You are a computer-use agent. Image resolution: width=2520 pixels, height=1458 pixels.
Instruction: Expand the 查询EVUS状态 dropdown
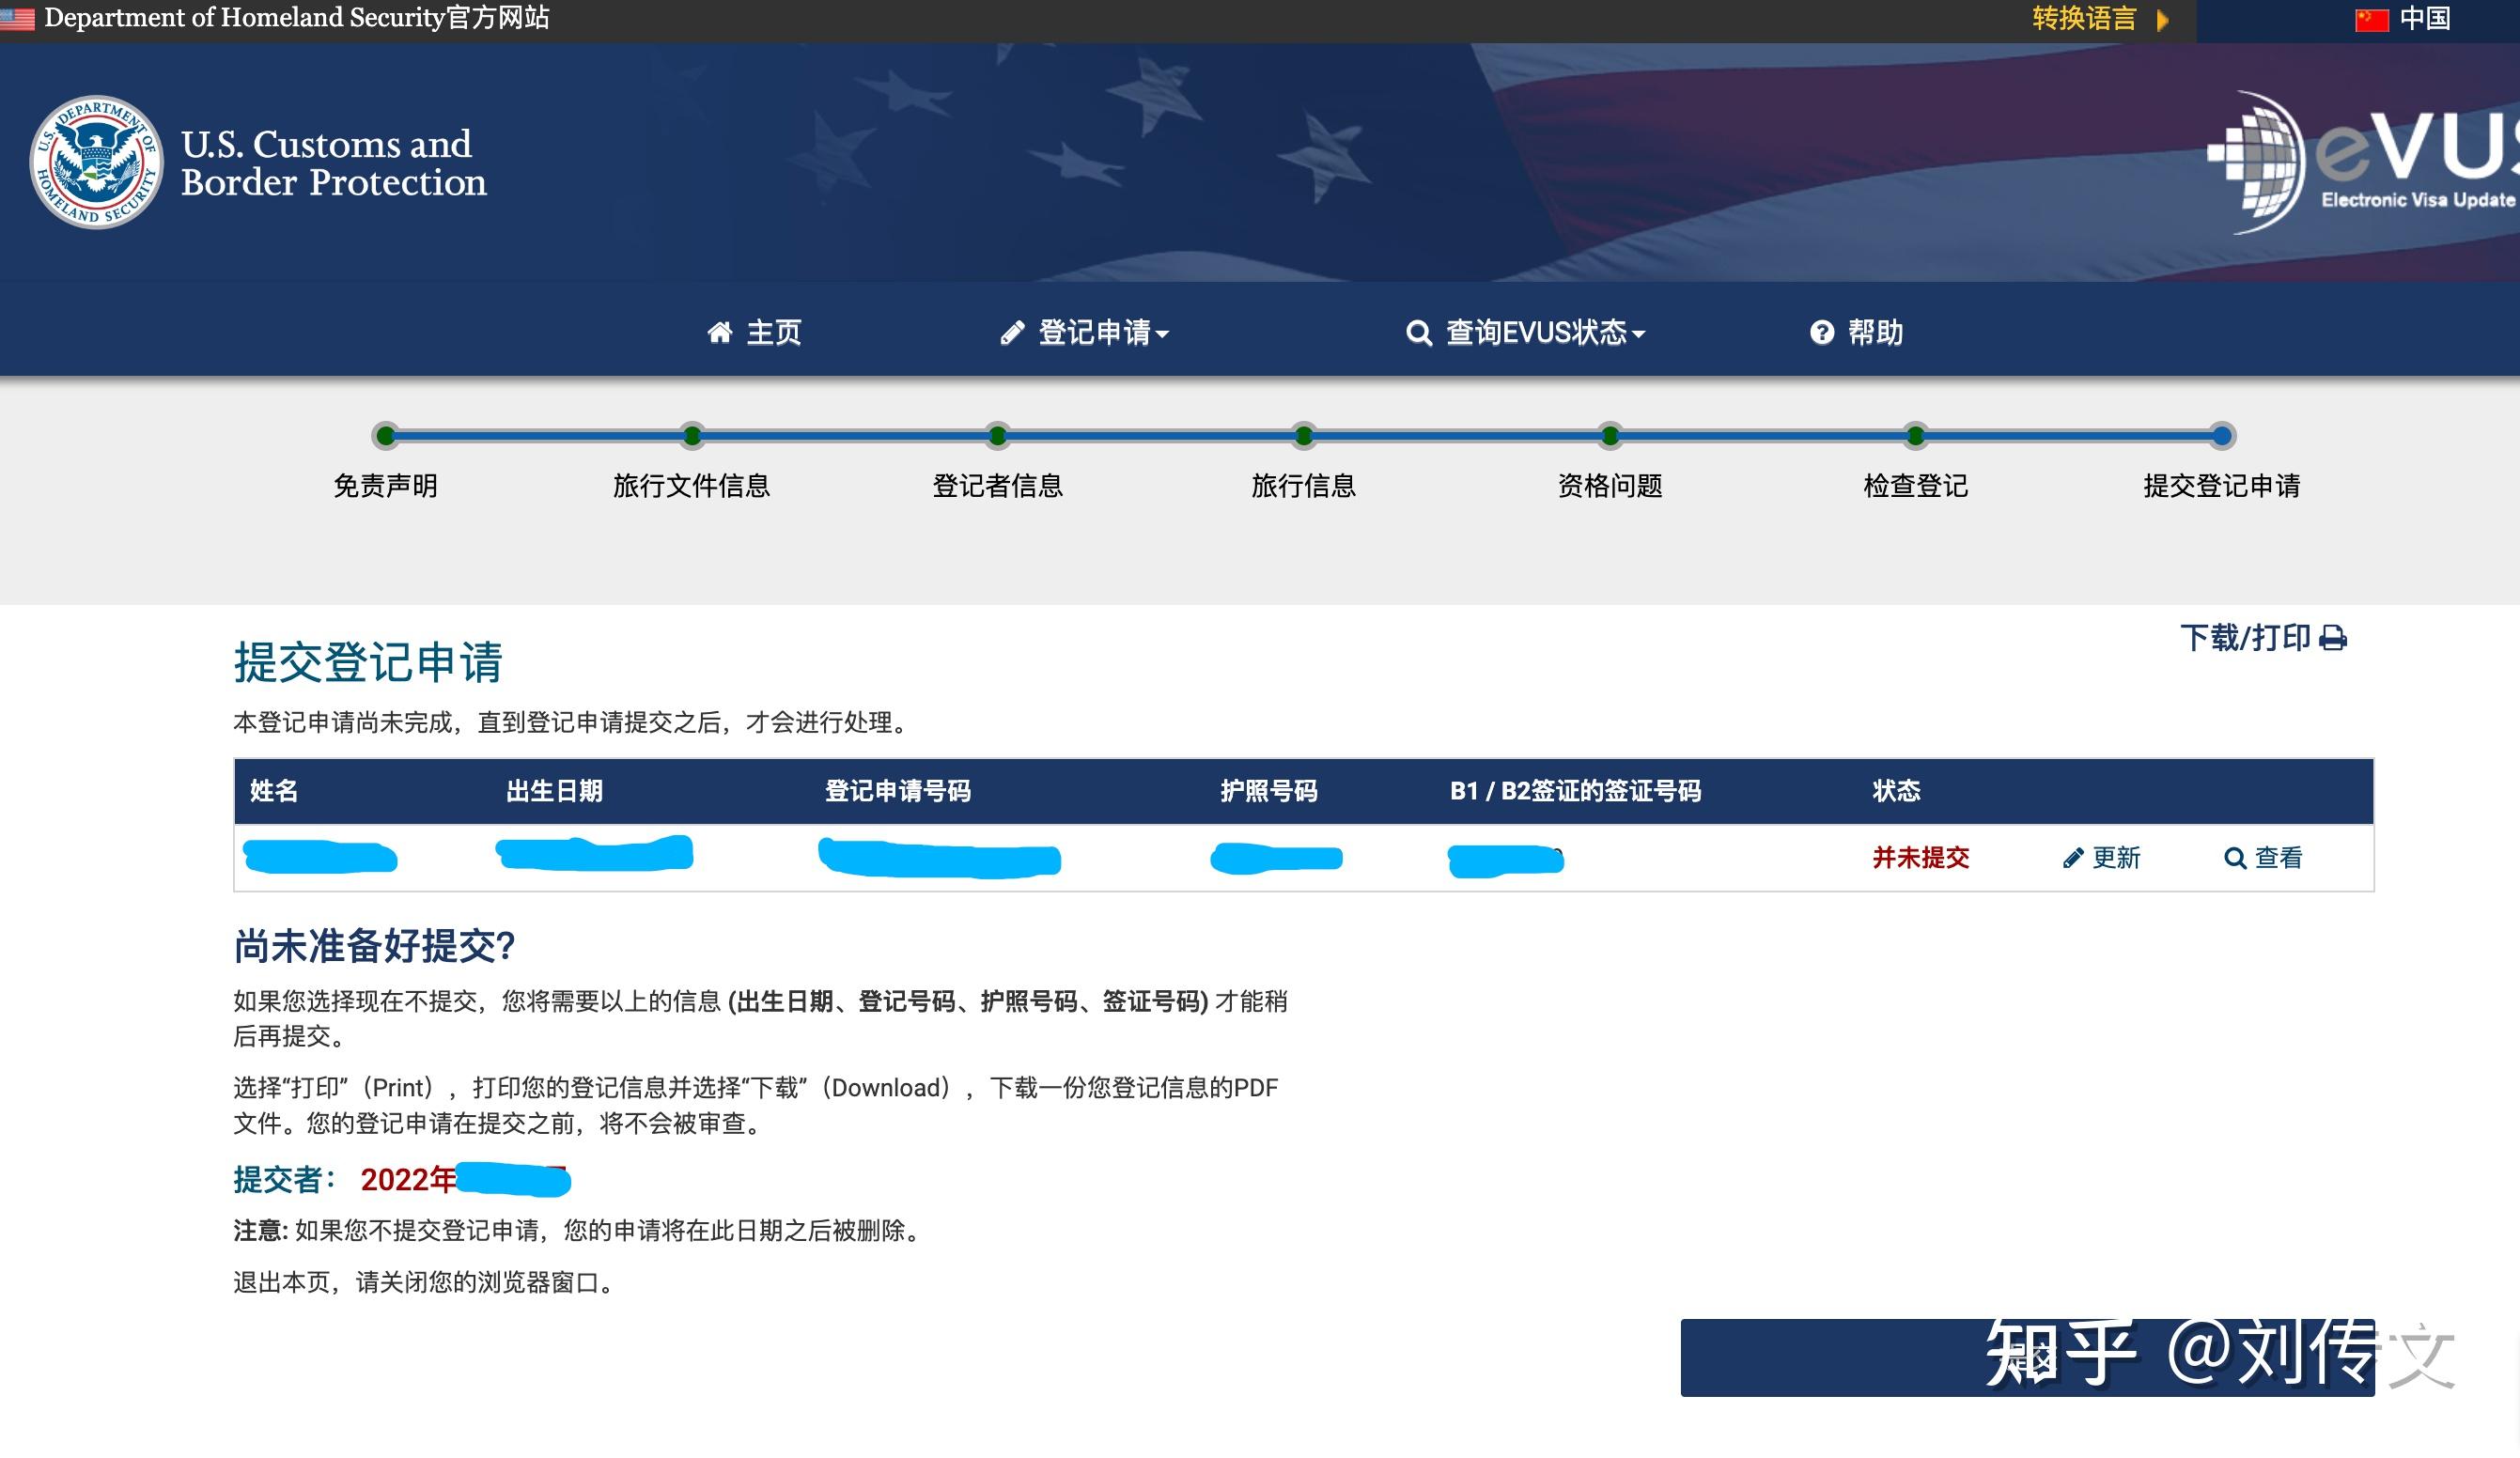(1540, 332)
